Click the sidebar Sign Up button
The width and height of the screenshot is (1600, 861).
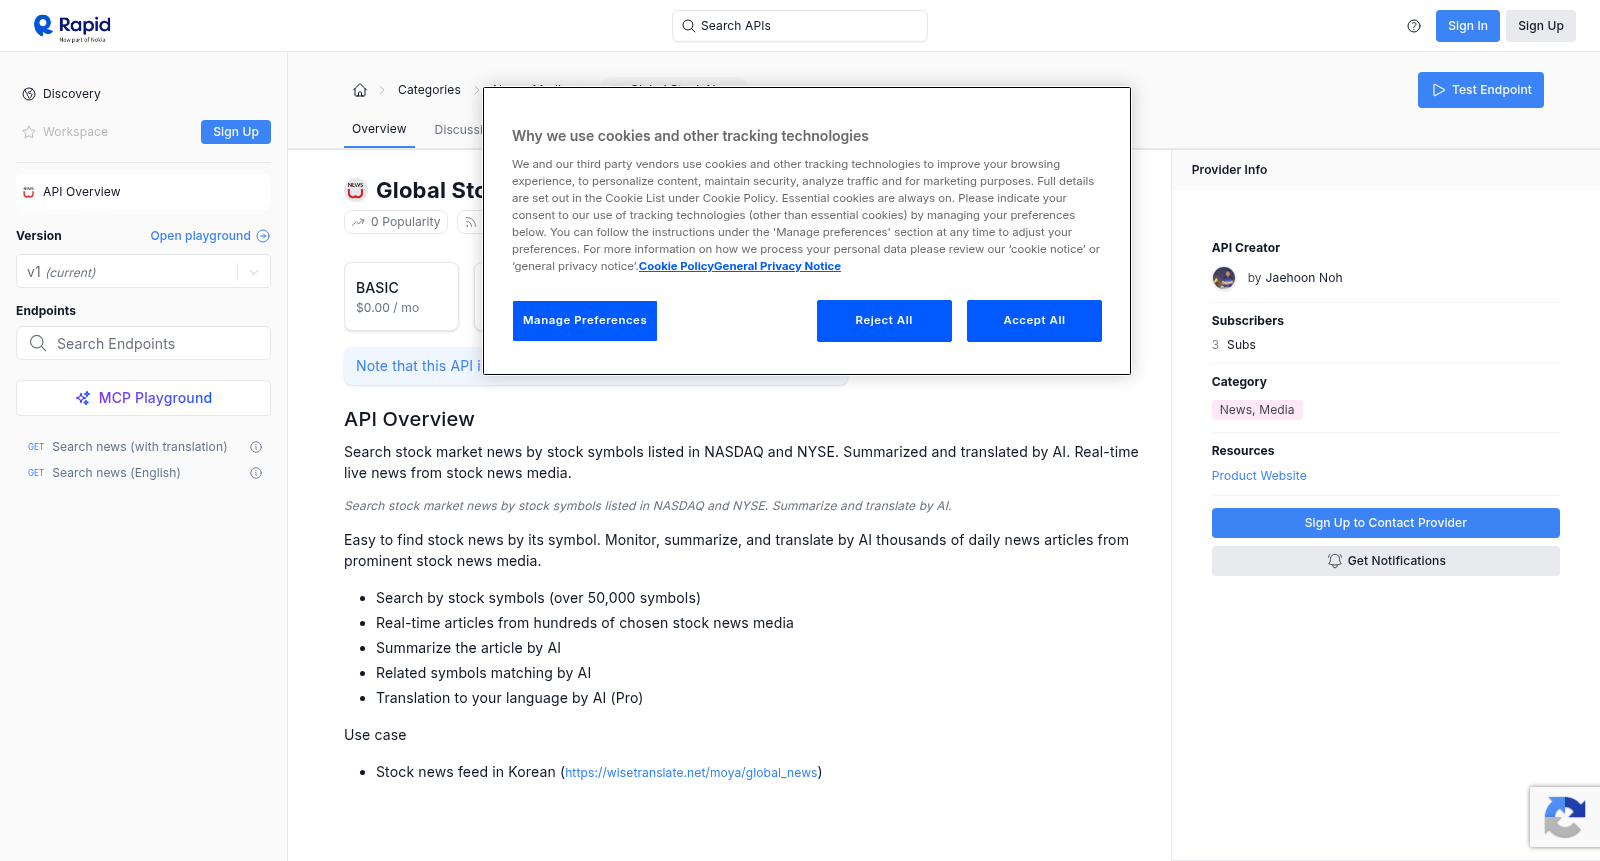236,132
